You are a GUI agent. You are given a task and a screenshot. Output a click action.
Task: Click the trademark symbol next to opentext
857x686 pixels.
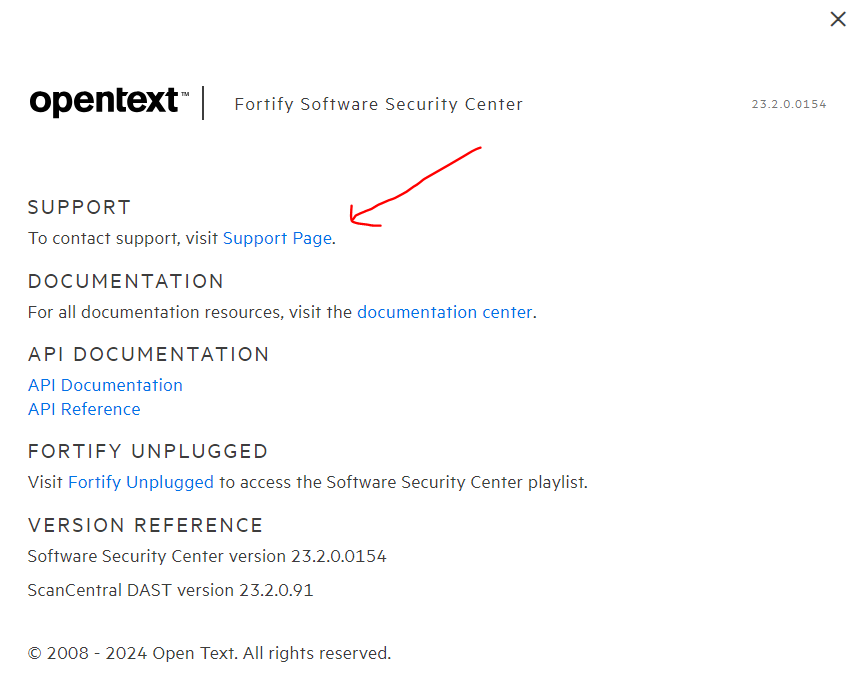tap(186, 92)
